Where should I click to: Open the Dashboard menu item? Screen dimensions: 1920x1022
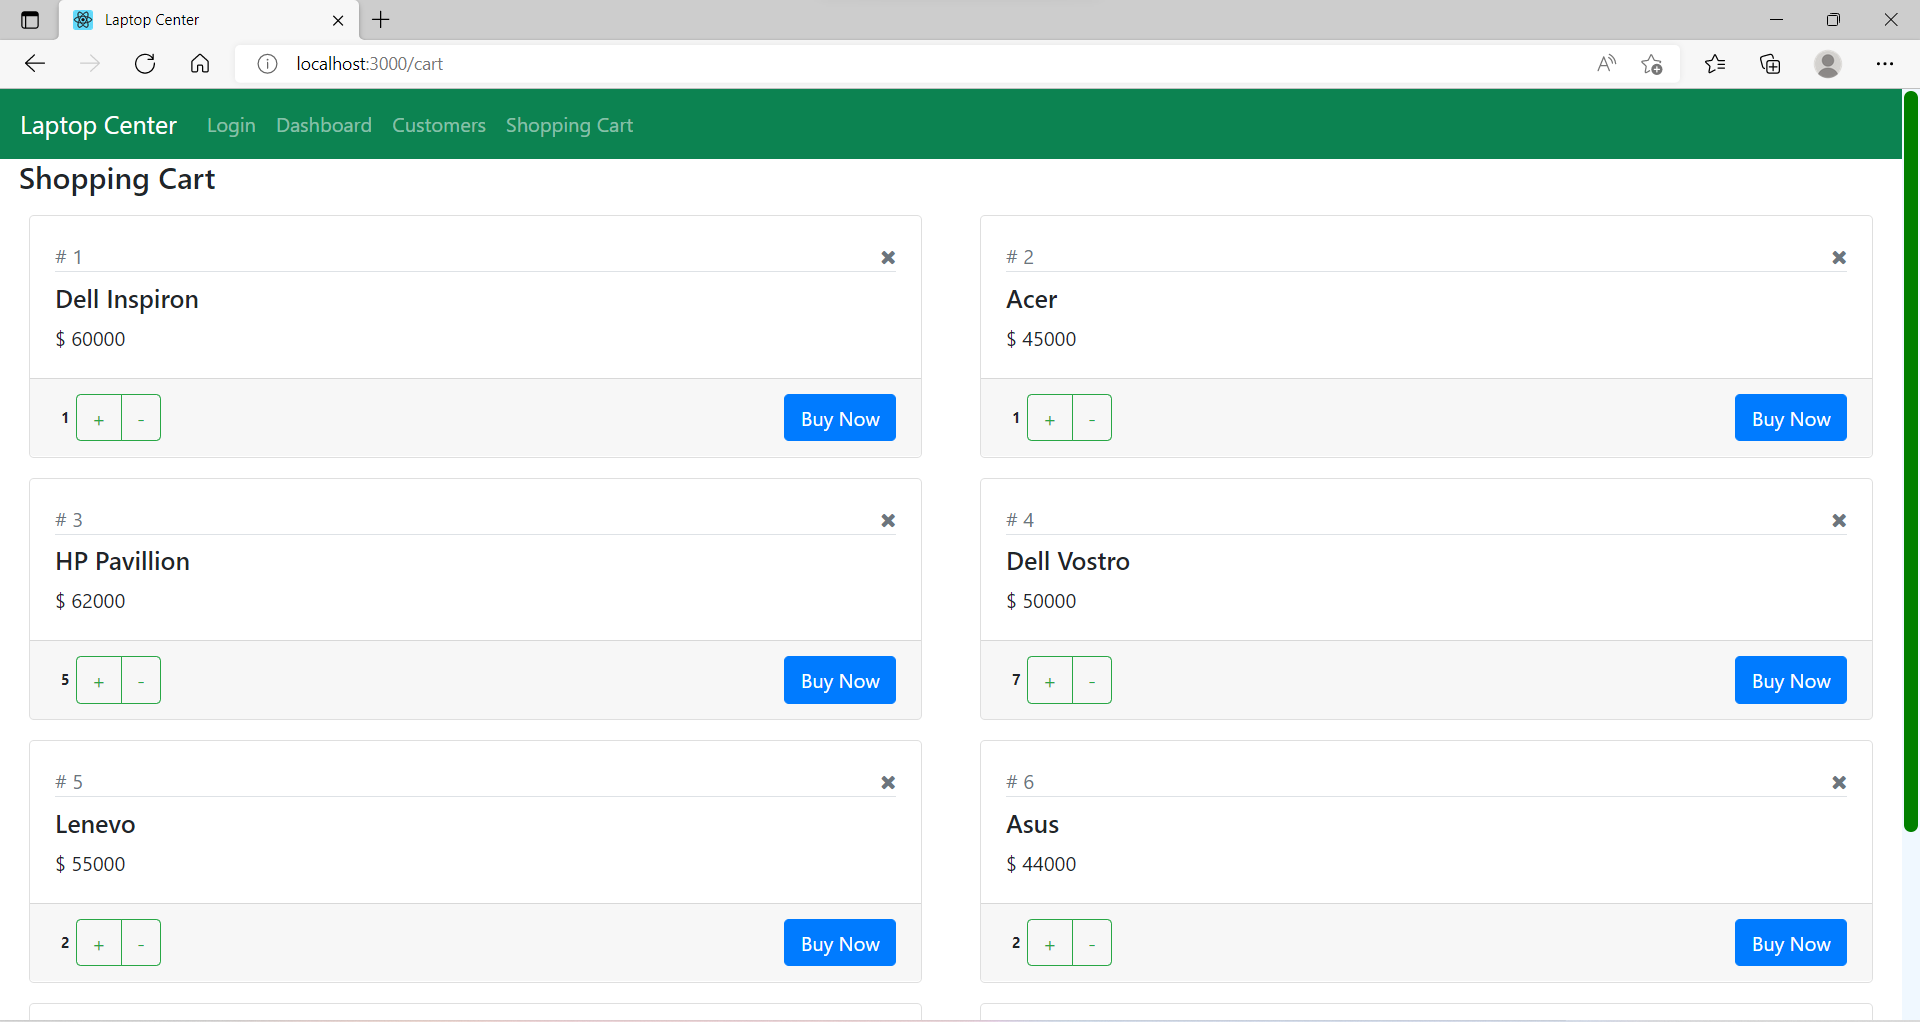(x=323, y=125)
